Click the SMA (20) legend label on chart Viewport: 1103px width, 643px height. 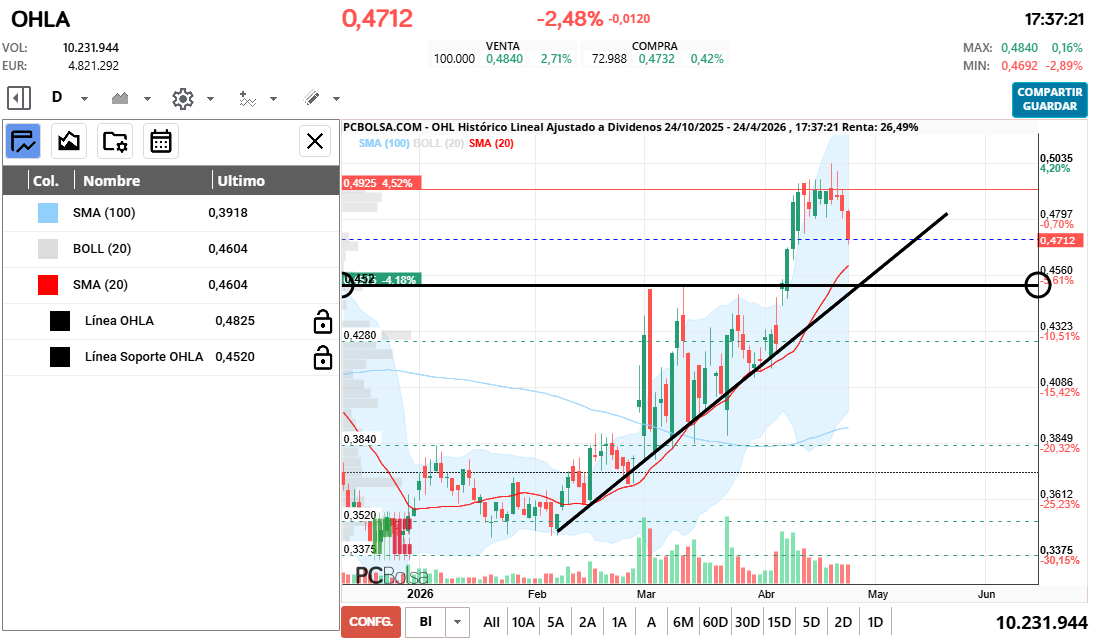[x=491, y=144]
